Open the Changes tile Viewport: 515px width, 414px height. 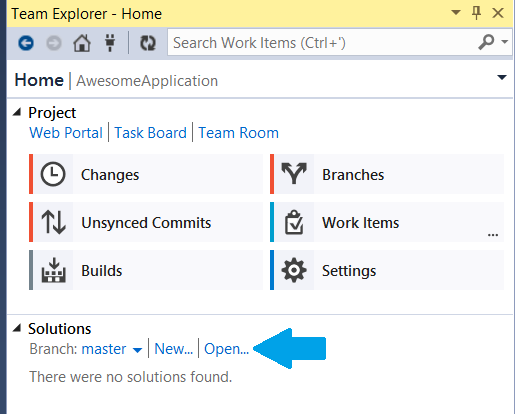(x=146, y=174)
